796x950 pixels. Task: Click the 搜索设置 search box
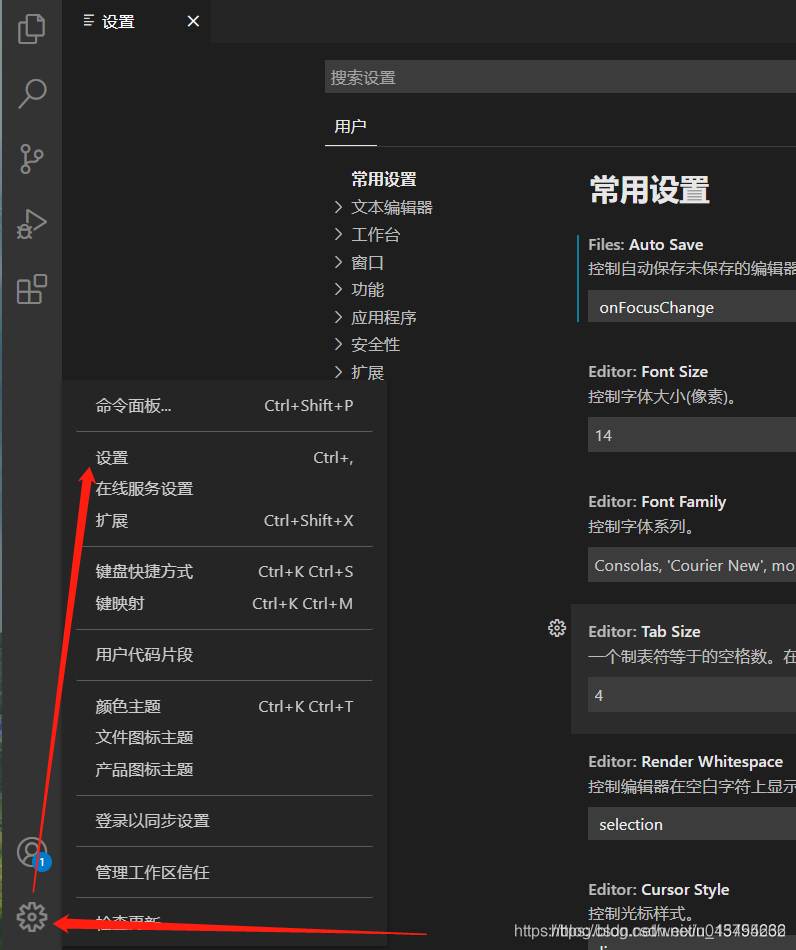pyautogui.click(x=560, y=77)
